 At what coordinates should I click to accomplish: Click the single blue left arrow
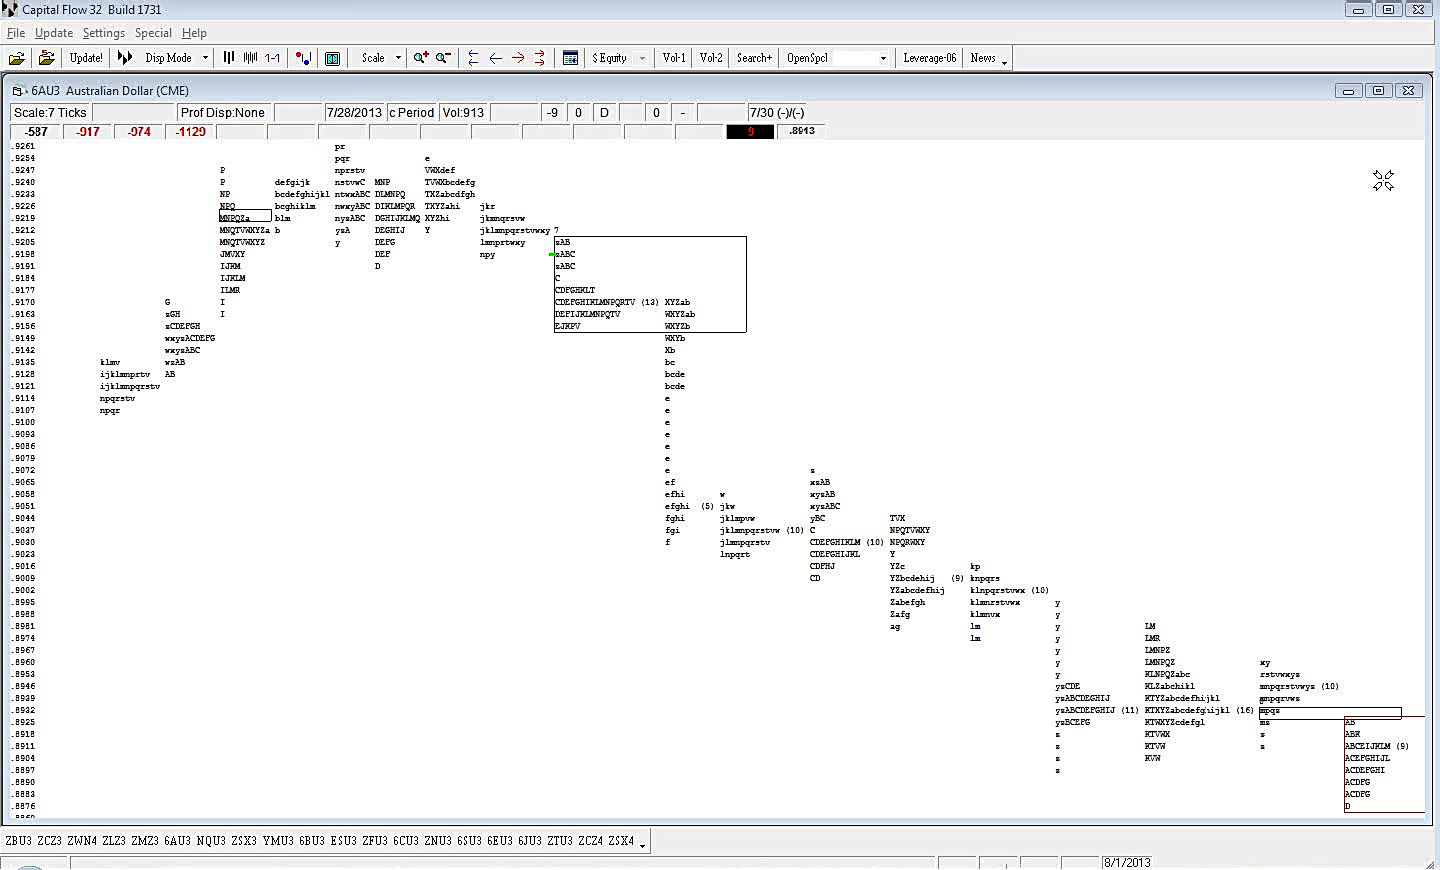pos(495,58)
